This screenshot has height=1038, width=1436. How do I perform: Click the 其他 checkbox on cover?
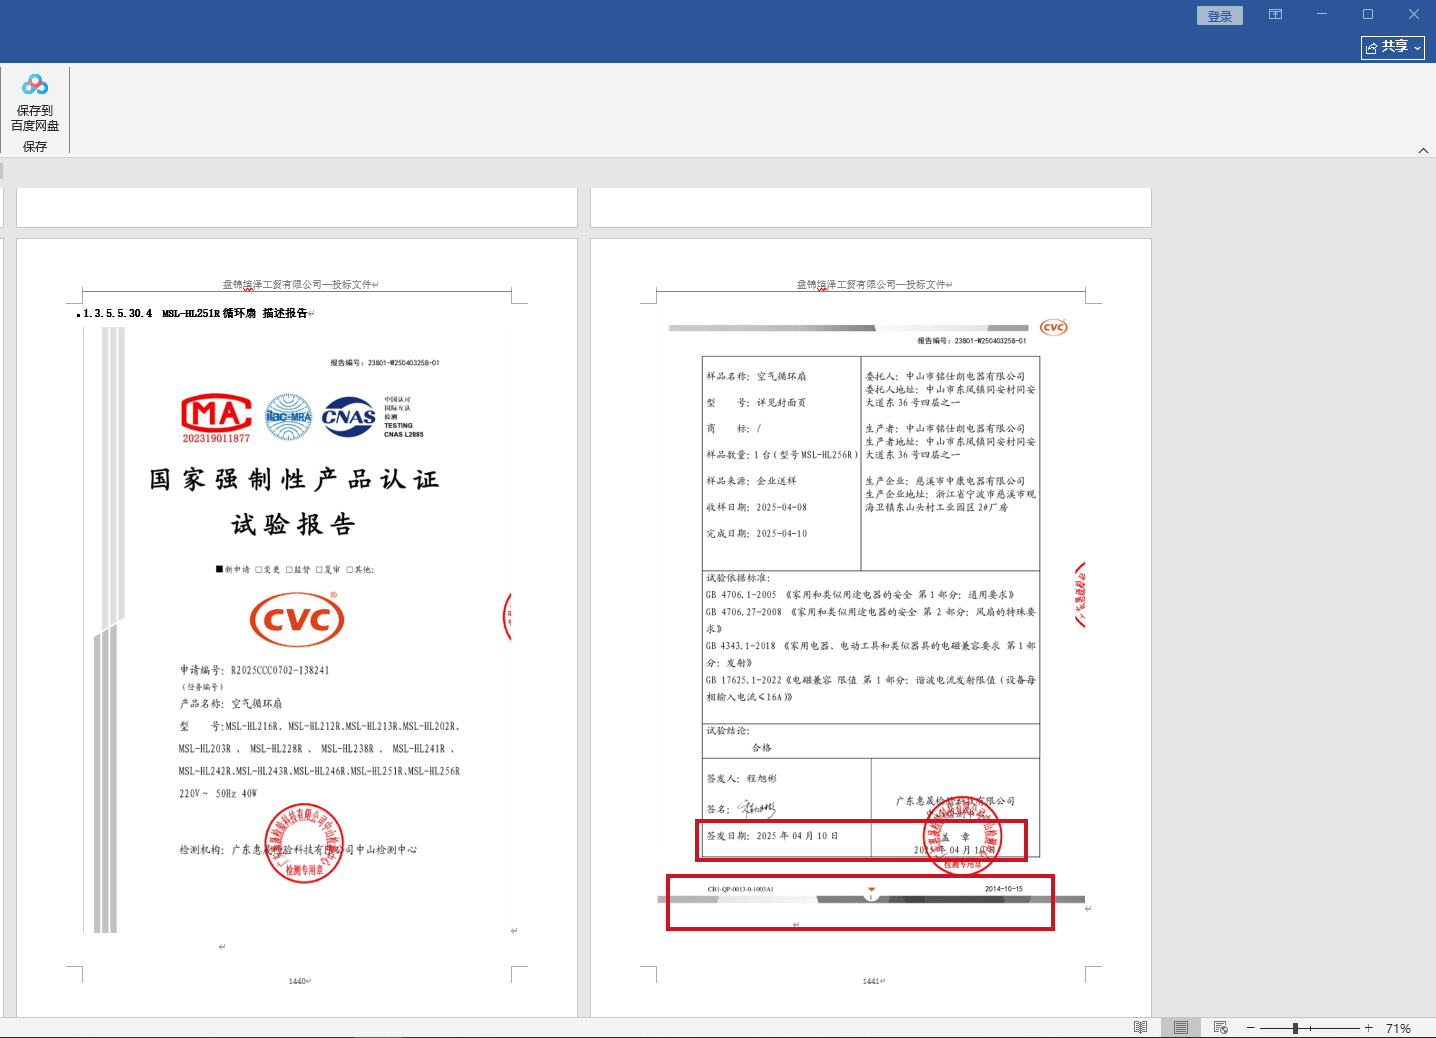tap(350, 570)
